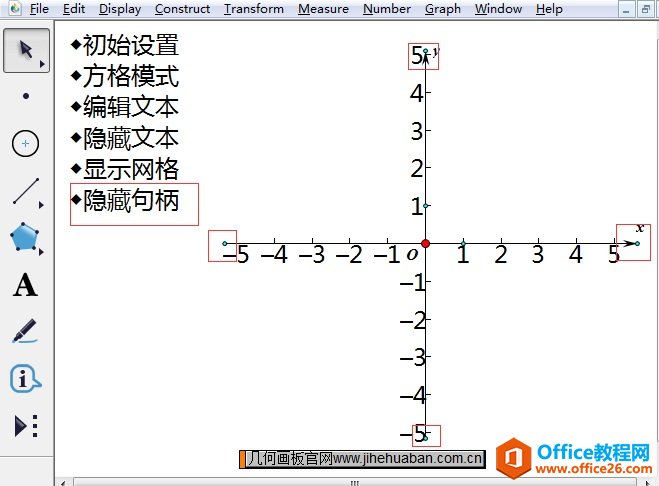Open the File menu
The width and height of the screenshot is (659, 486).
tap(39, 9)
